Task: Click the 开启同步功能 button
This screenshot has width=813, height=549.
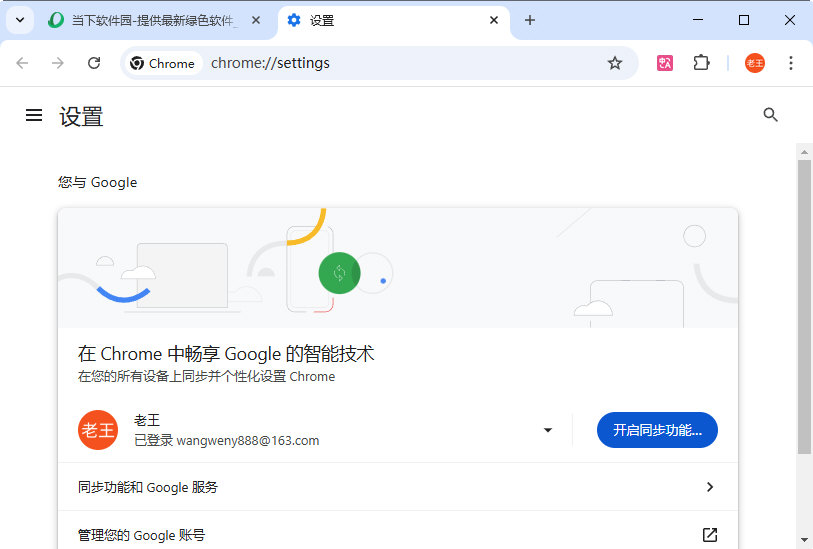Action: pos(657,430)
